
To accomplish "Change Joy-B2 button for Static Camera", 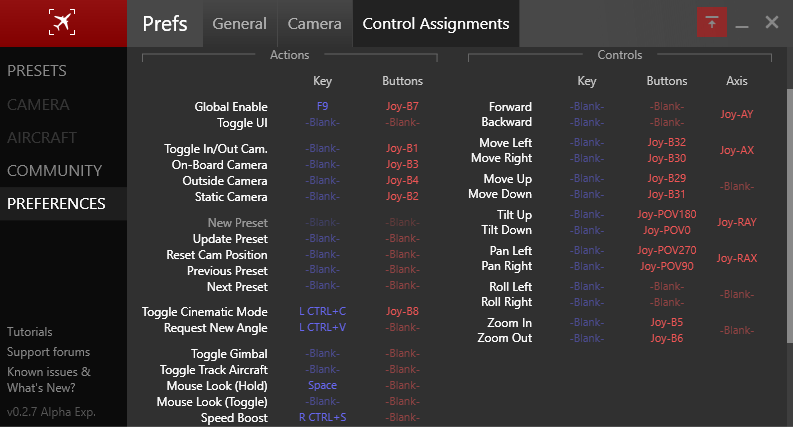I will 403,196.
